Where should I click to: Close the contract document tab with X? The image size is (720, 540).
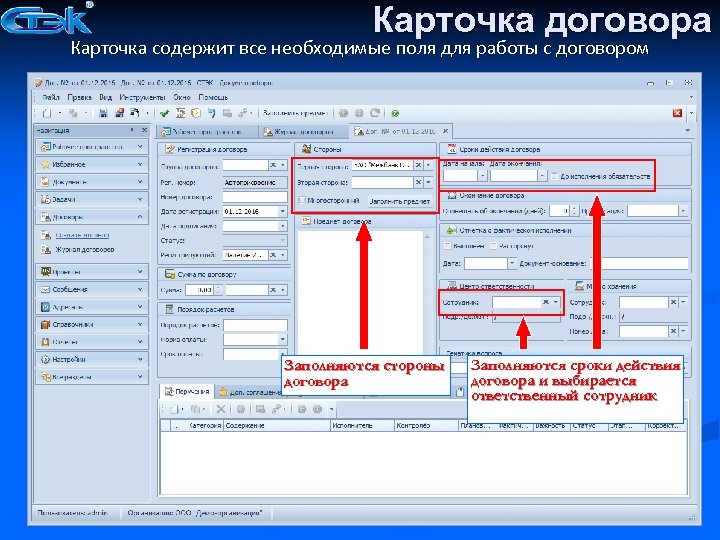point(445,131)
